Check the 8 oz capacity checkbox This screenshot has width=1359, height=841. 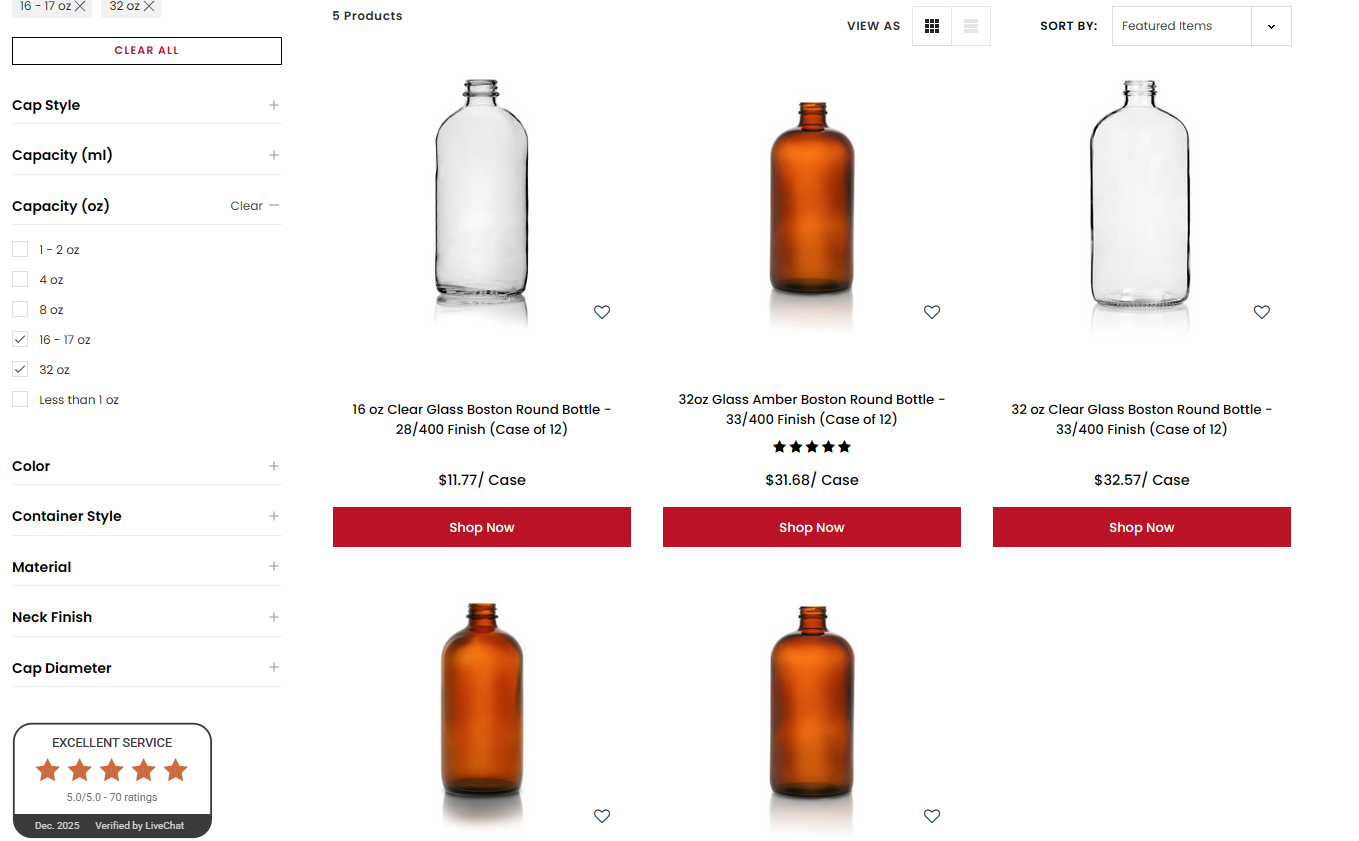pyautogui.click(x=20, y=309)
